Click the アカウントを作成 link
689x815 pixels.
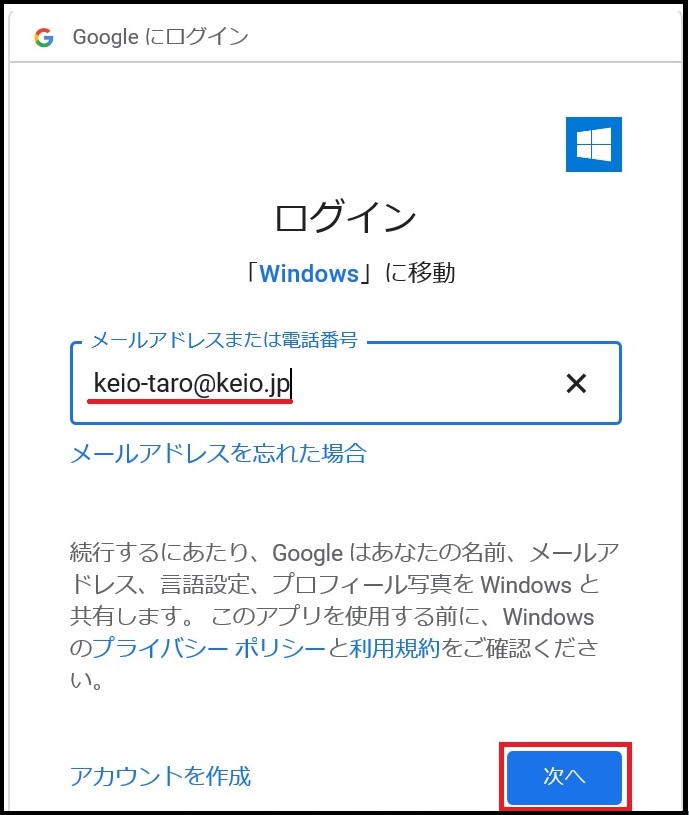click(x=161, y=776)
